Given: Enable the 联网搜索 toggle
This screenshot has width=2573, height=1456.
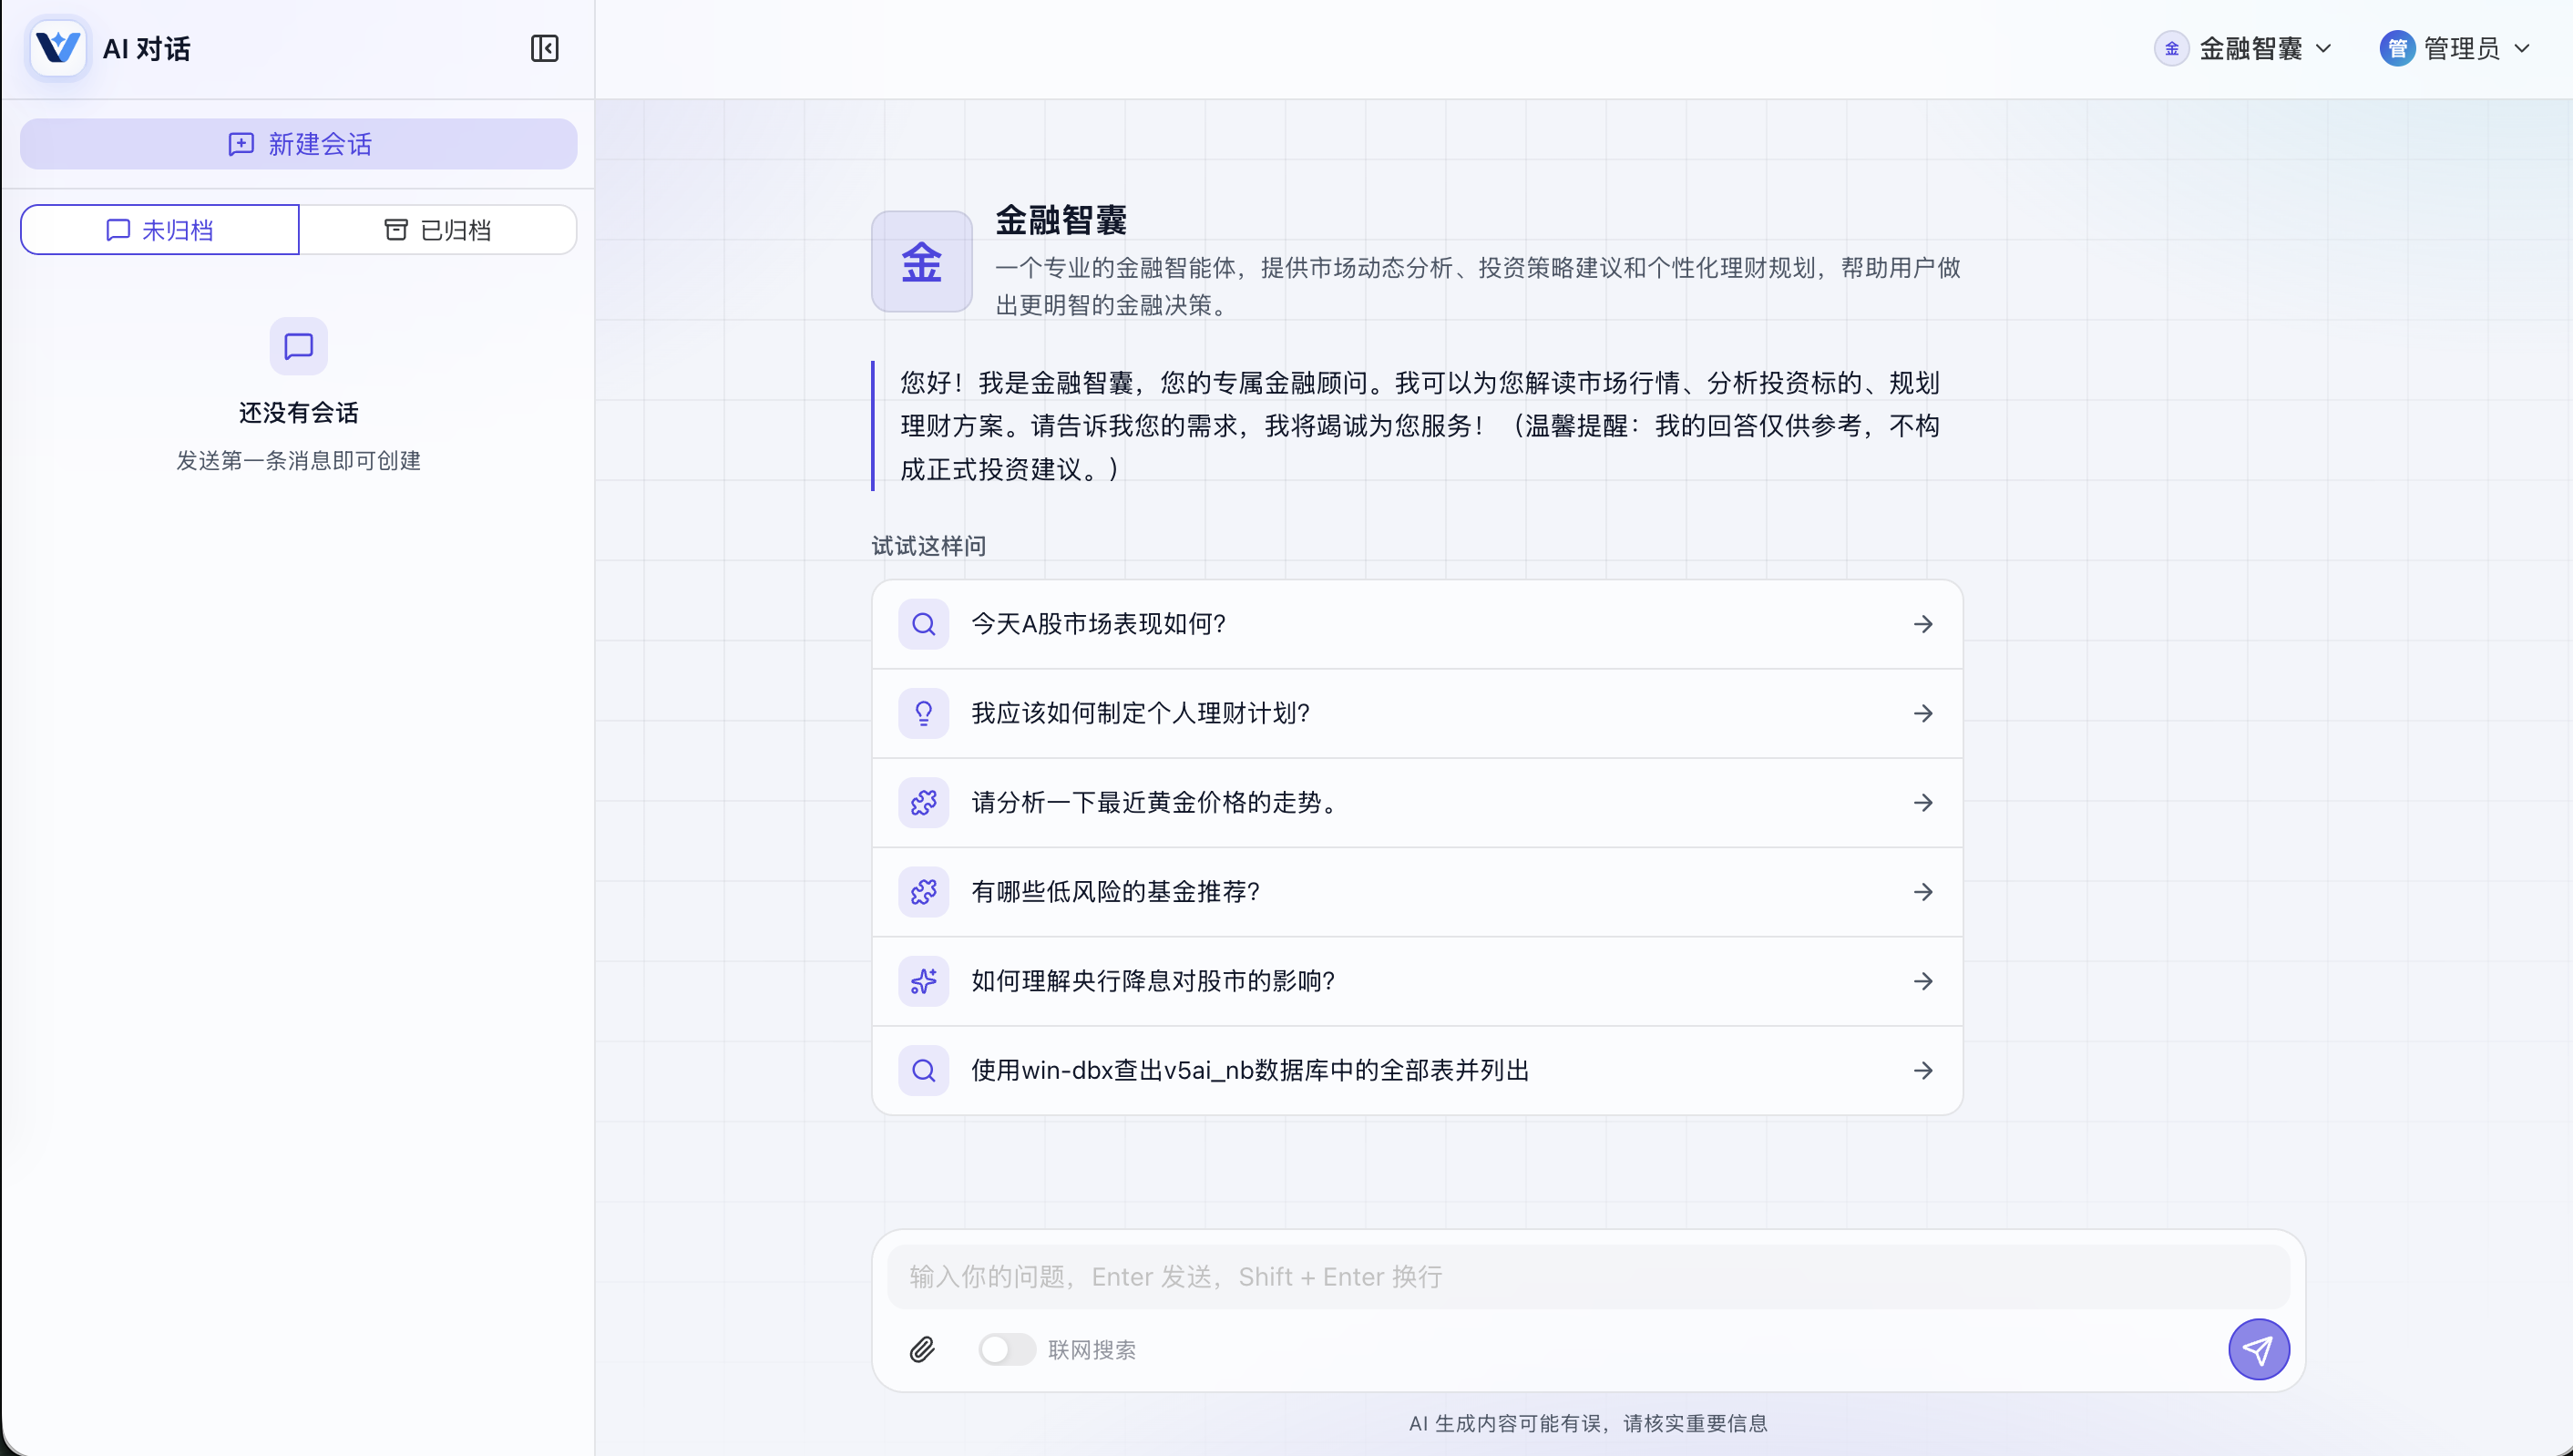Looking at the screenshot, I should pos(1006,1350).
